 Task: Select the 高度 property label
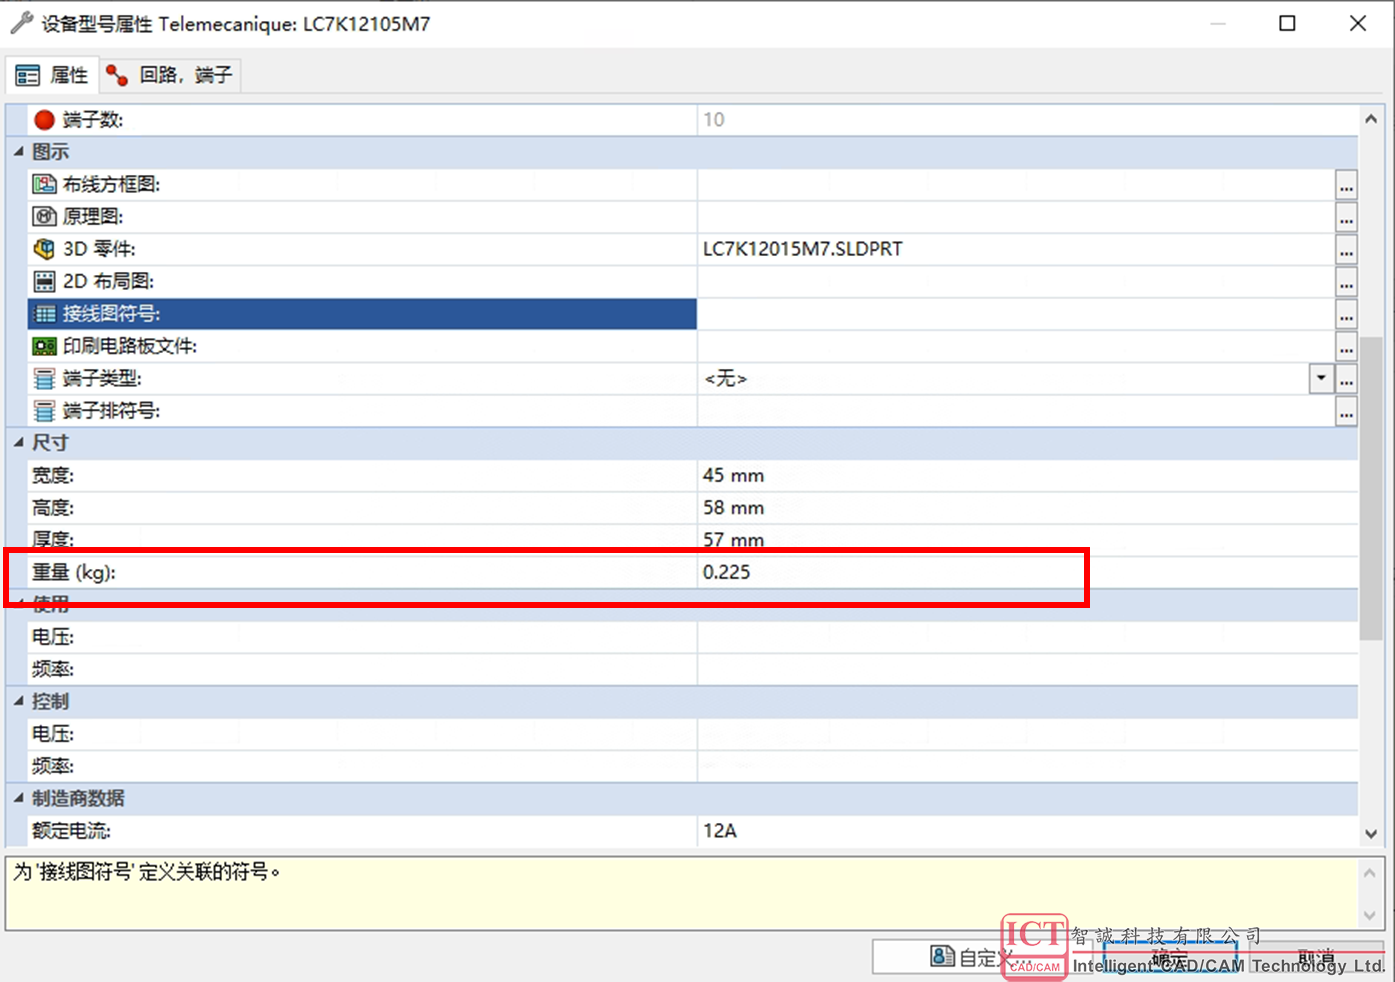click(x=53, y=508)
